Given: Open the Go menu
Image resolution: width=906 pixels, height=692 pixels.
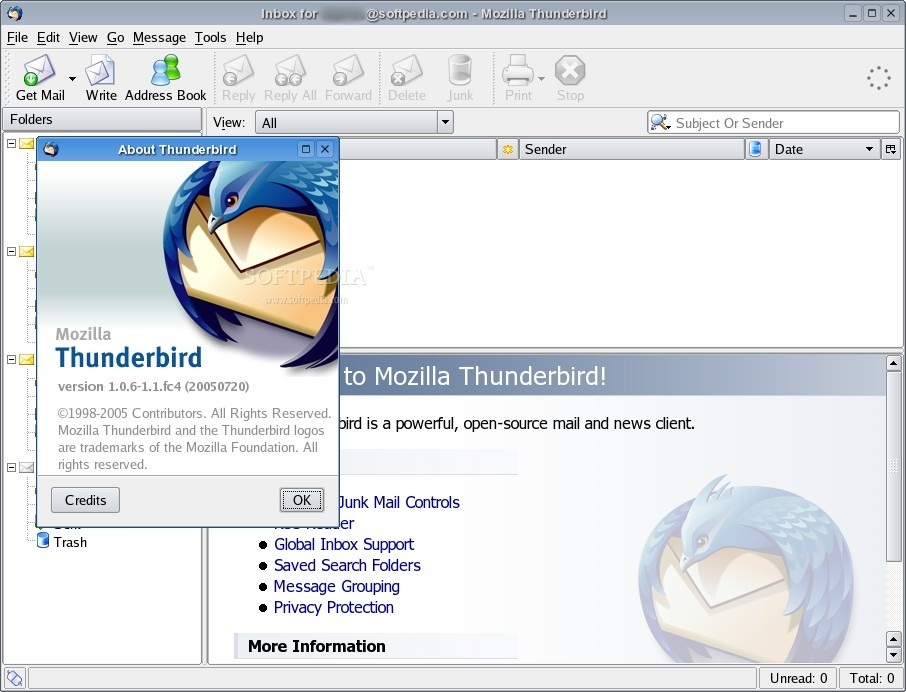Looking at the screenshot, I should click(x=116, y=38).
